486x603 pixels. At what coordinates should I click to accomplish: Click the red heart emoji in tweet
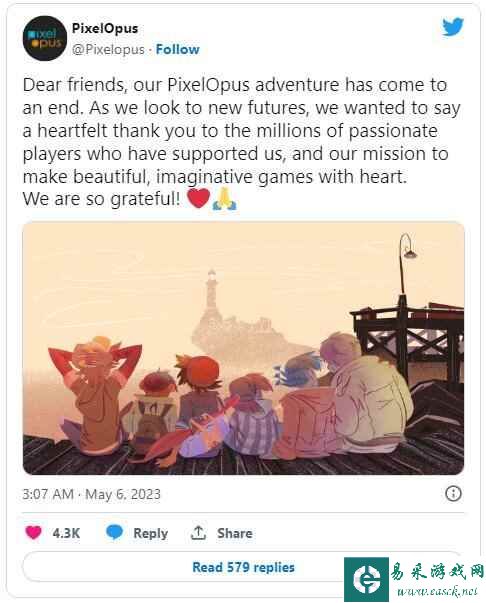198,198
